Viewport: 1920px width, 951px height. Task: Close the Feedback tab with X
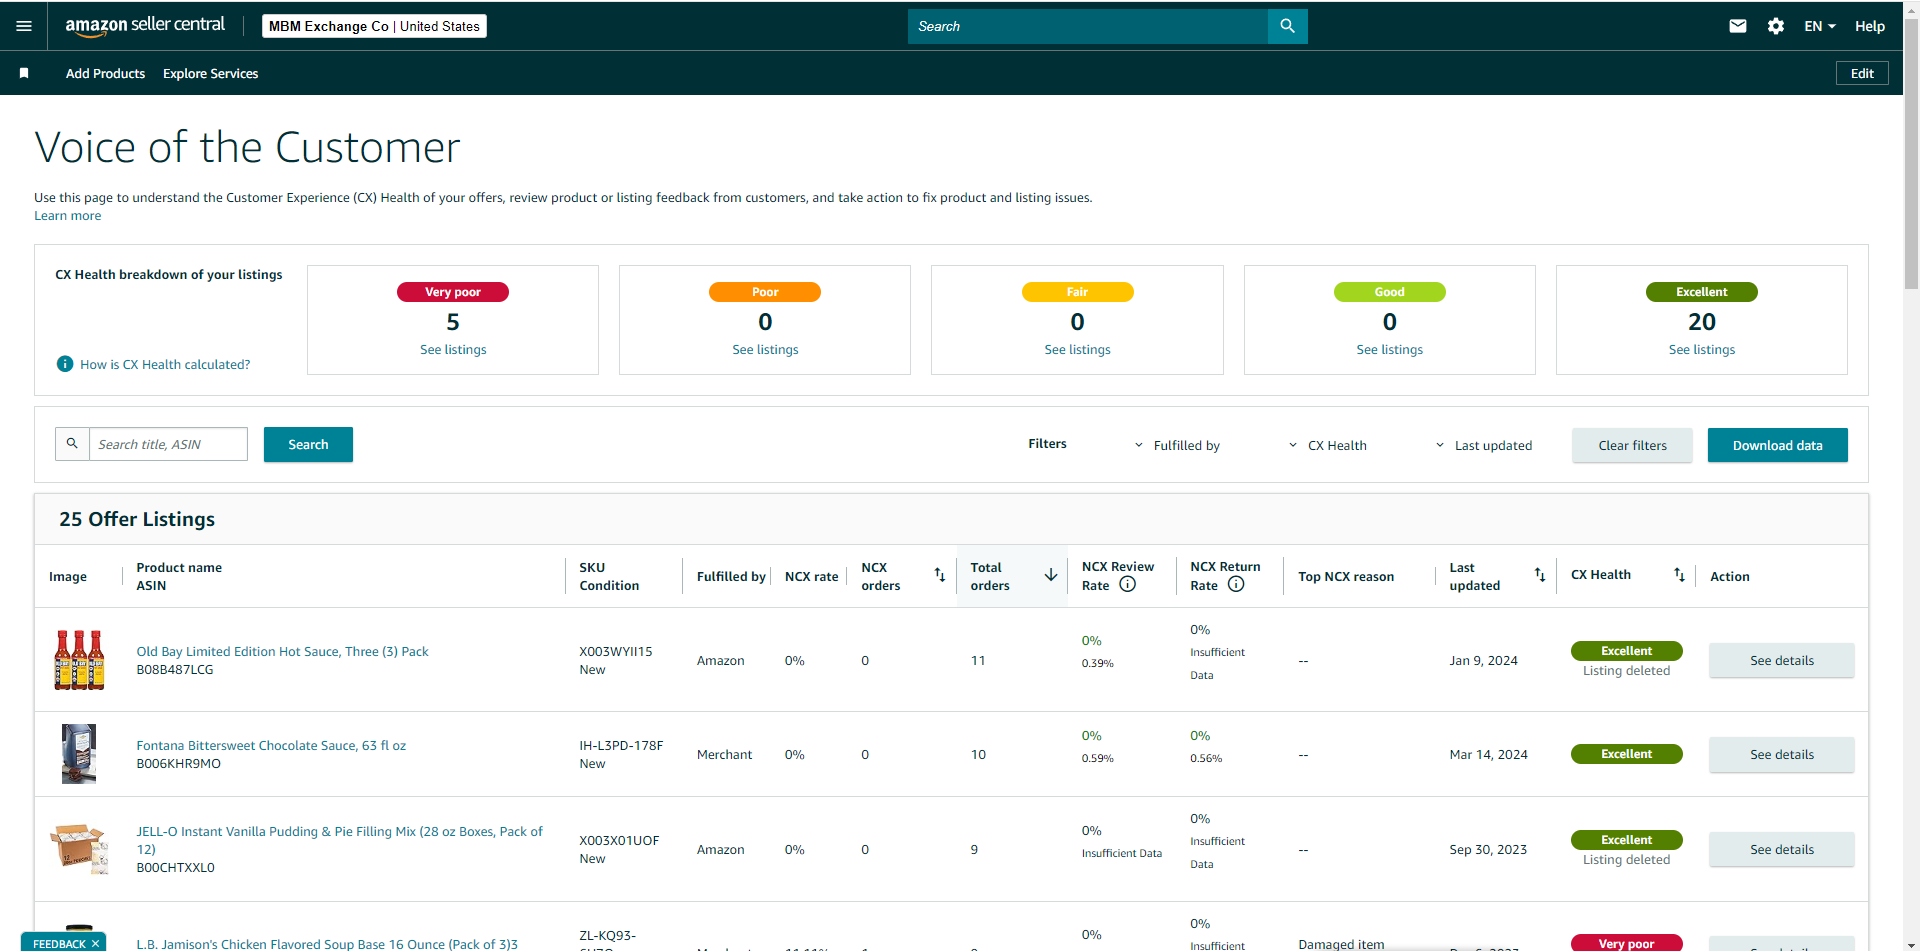(96, 943)
